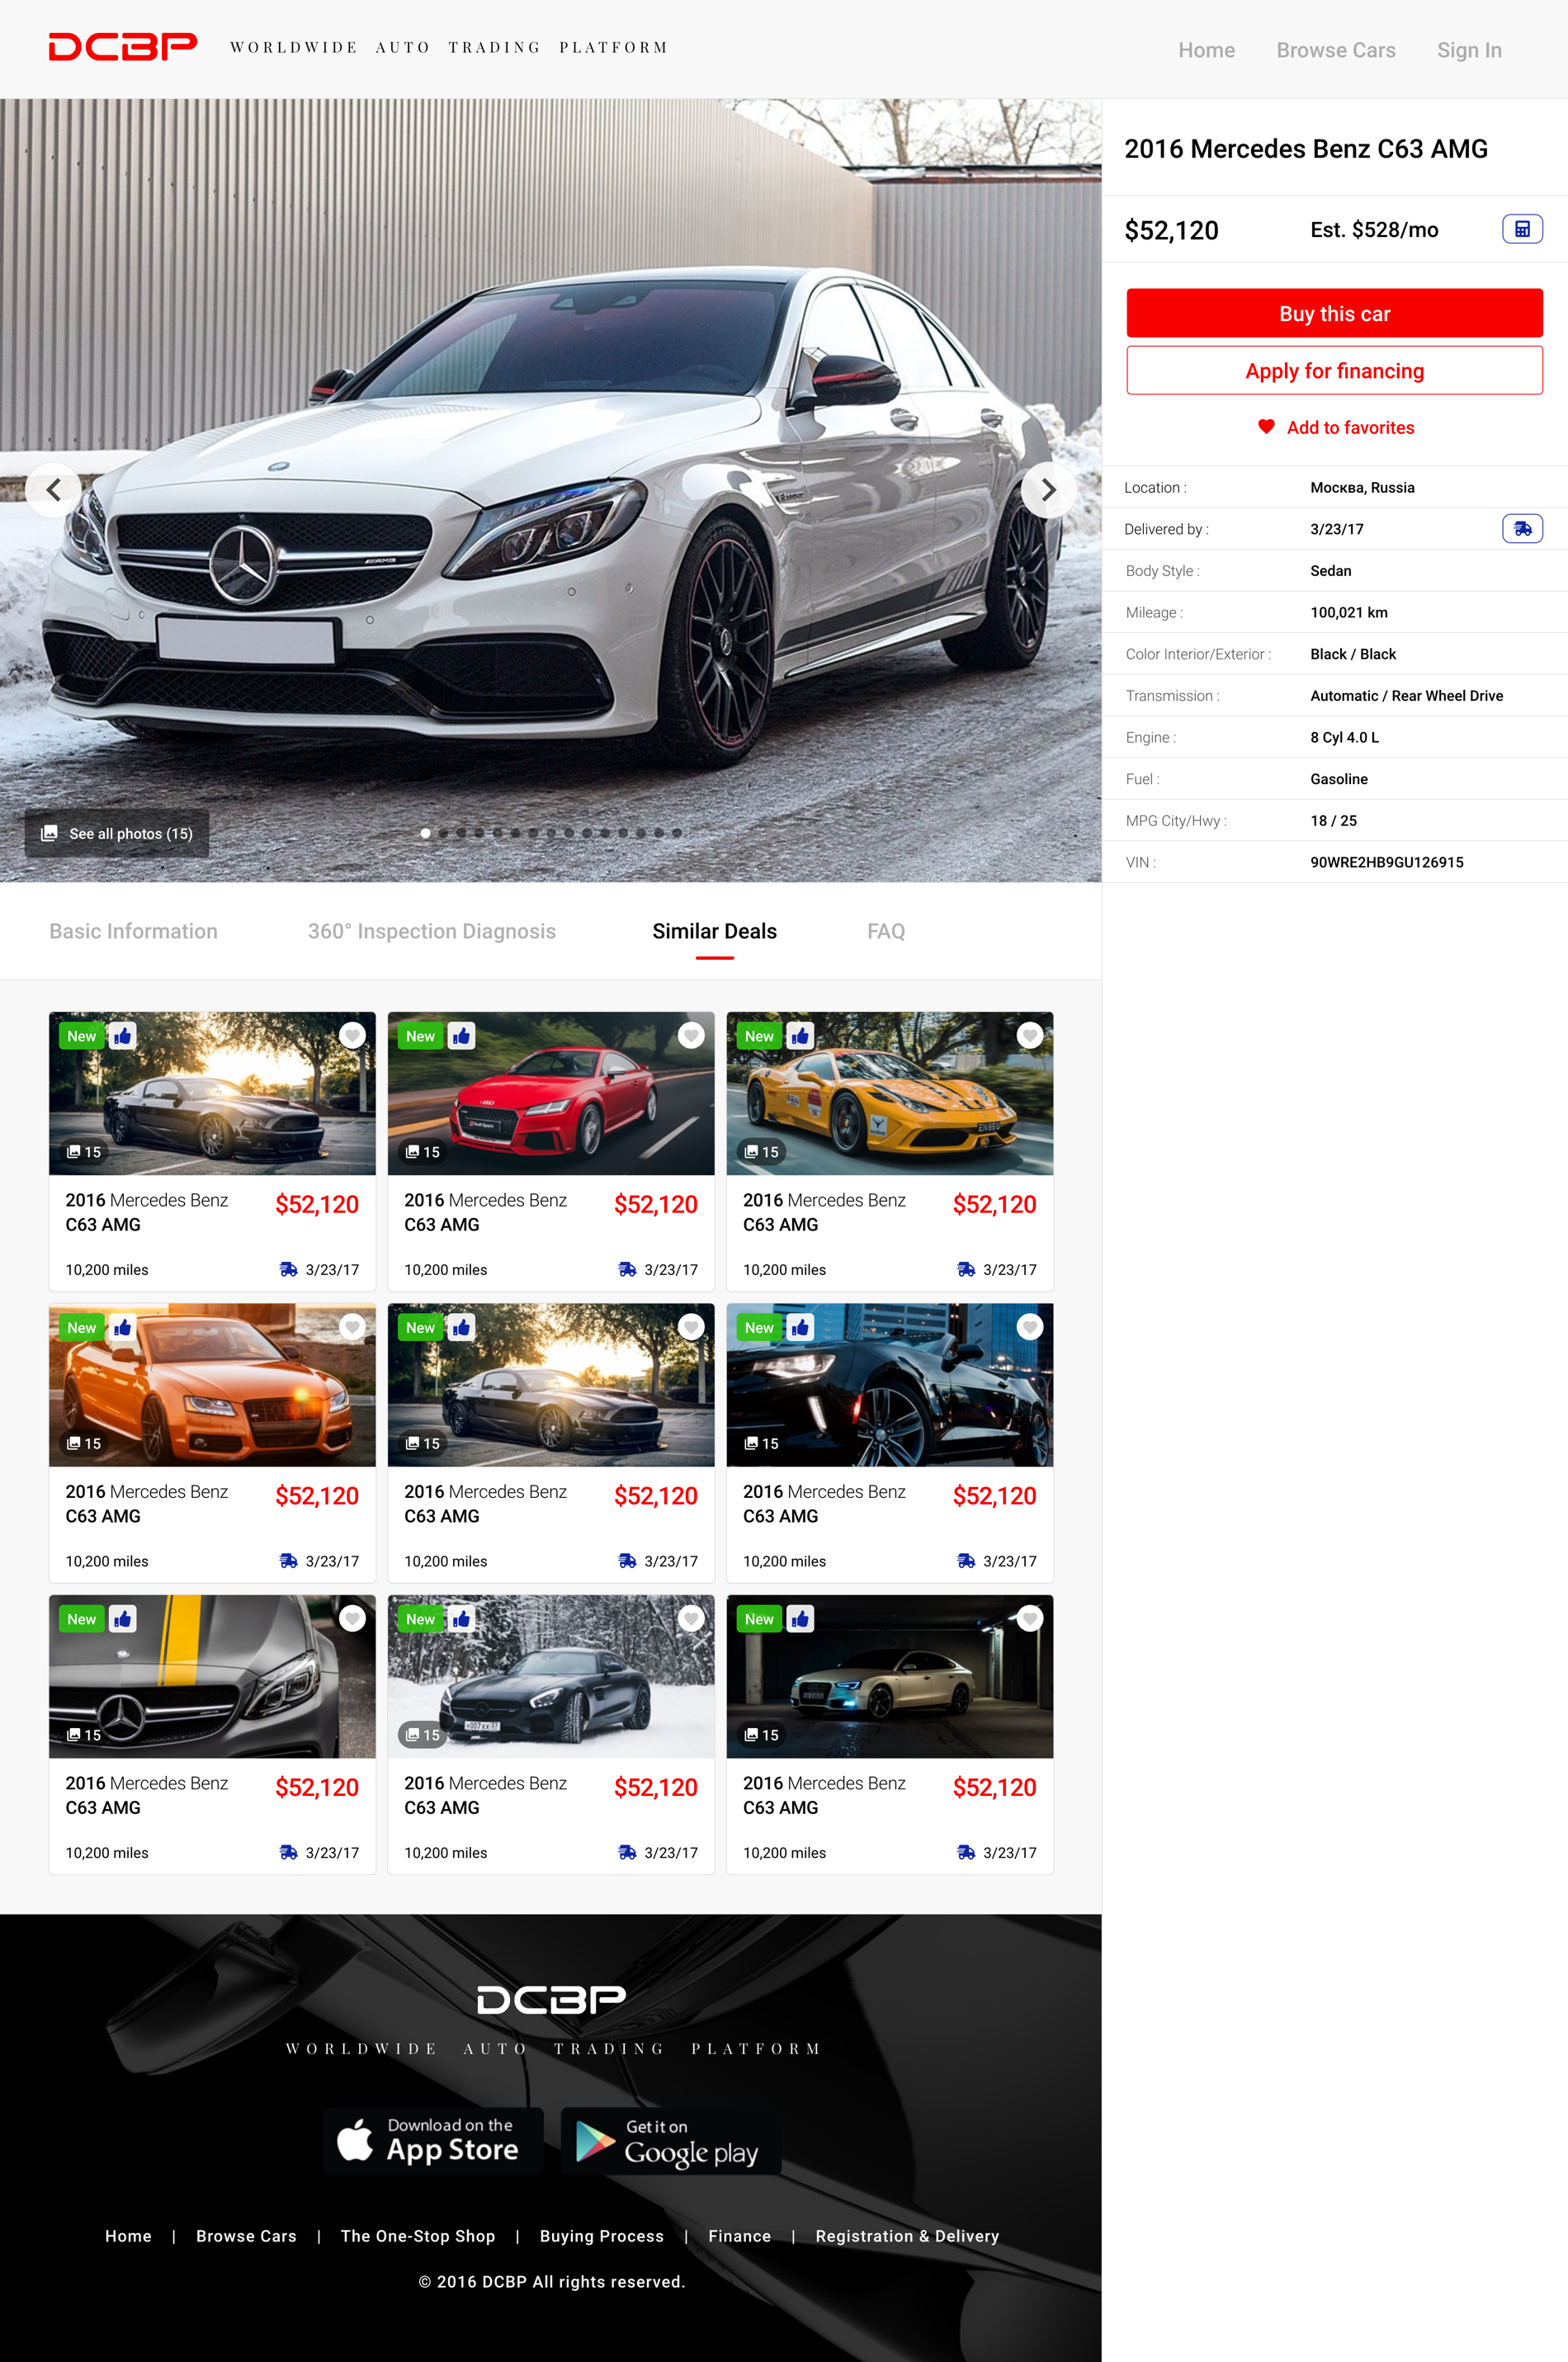The width and height of the screenshot is (1568, 2362).
Task: Go to Home in the top navigation
Action: [1206, 50]
